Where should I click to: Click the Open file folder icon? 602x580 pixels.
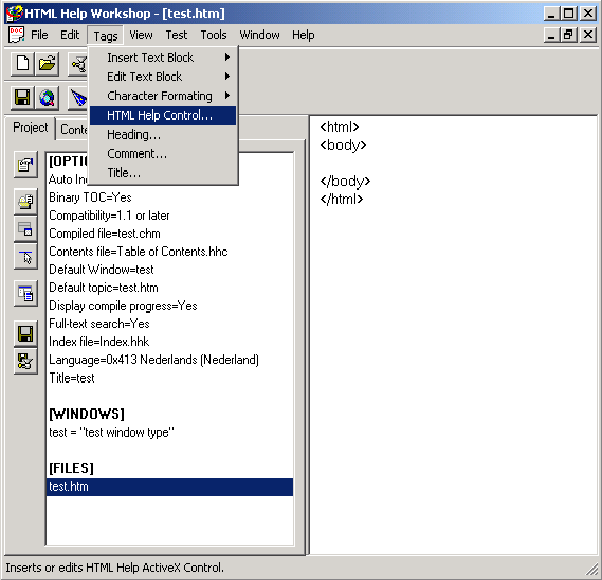coord(48,65)
